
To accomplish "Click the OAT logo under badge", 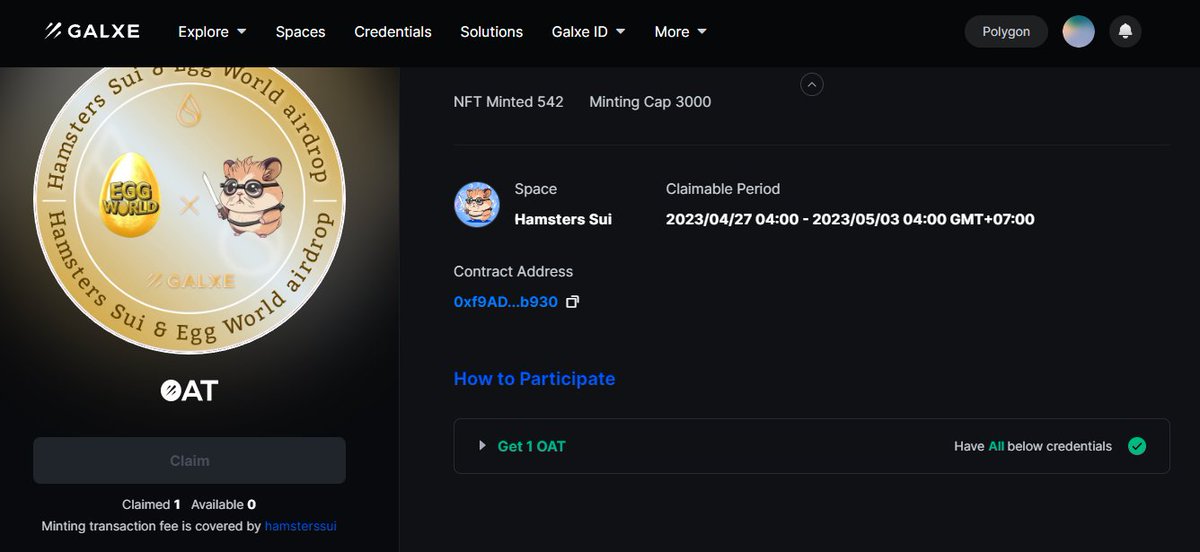I will 189,391.
